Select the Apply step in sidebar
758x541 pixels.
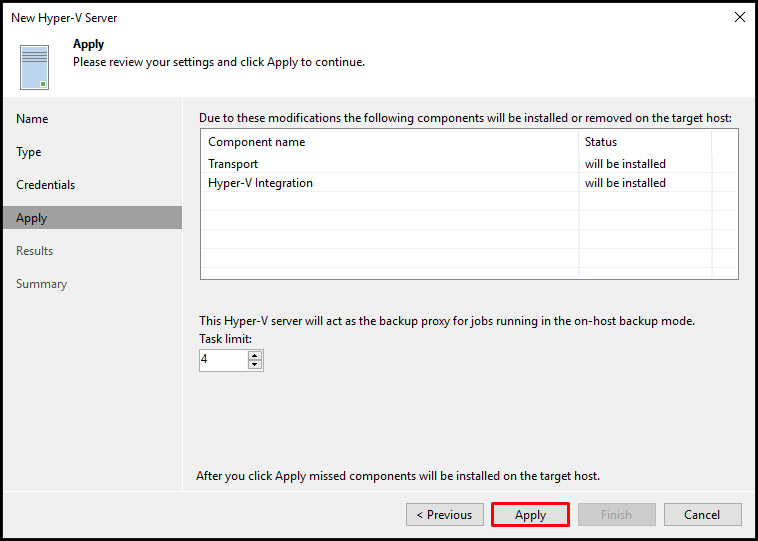[92, 218]
